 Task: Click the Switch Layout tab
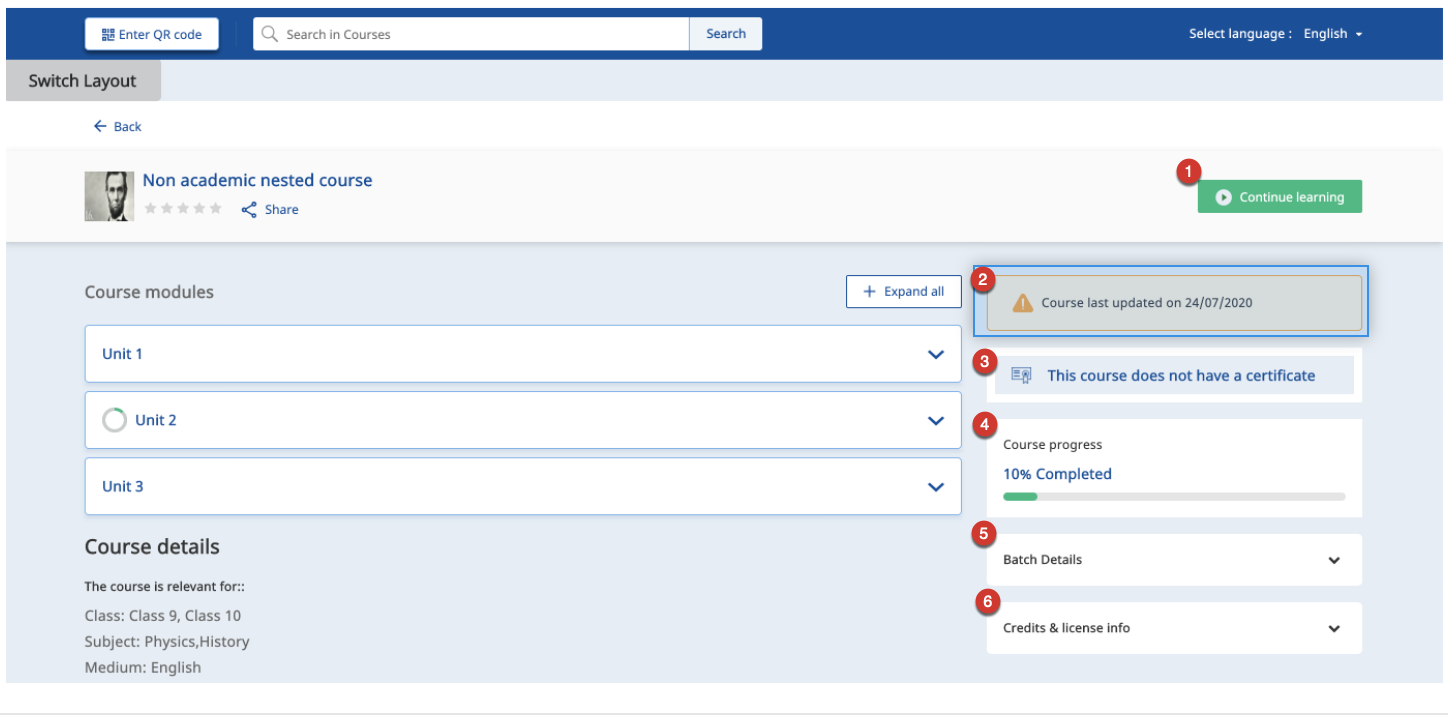(x=83, y=81)
